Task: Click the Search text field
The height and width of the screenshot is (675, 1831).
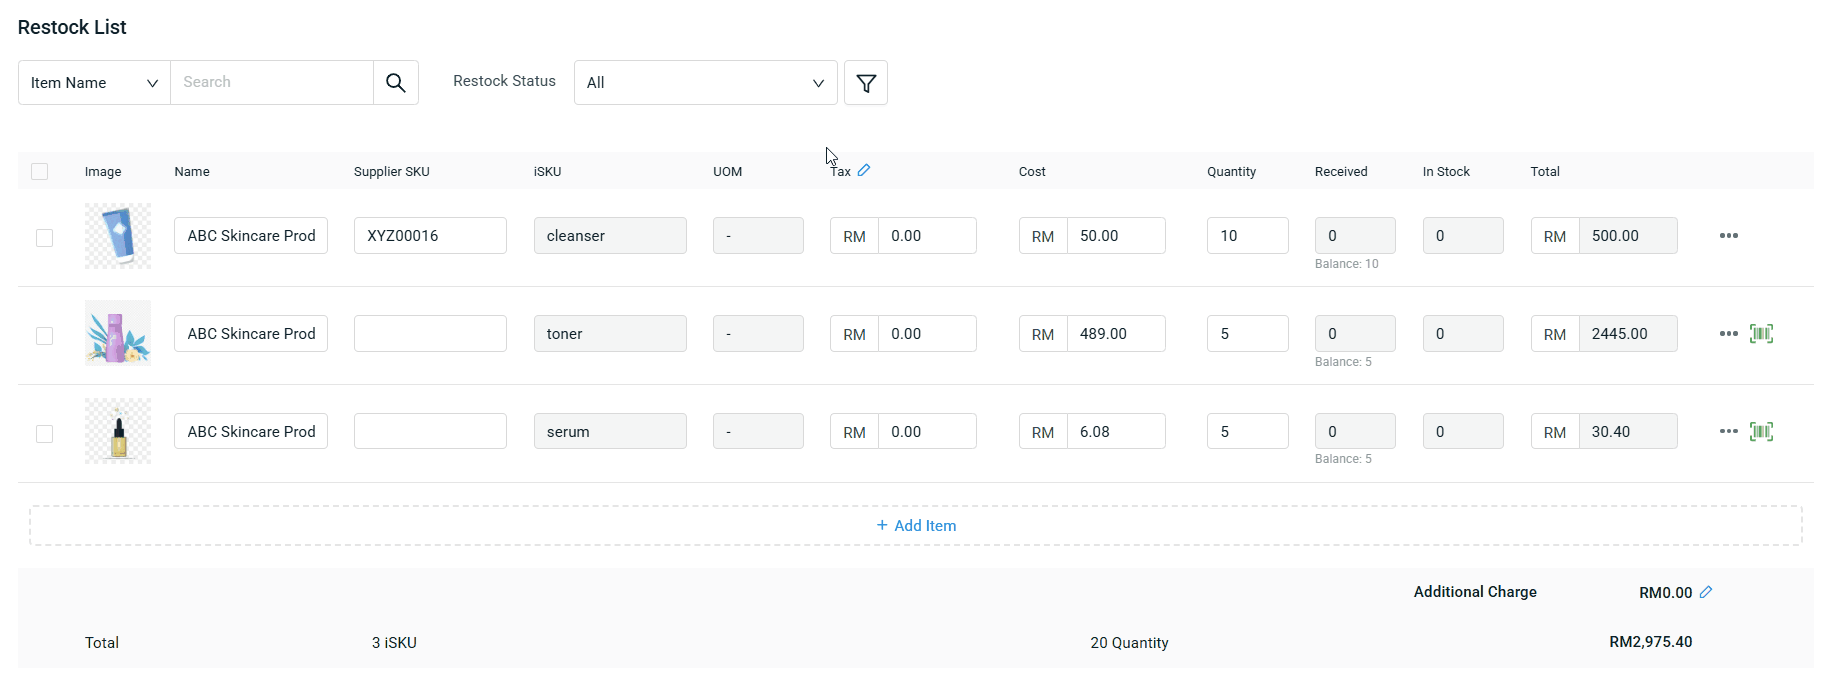Action: 272,83
